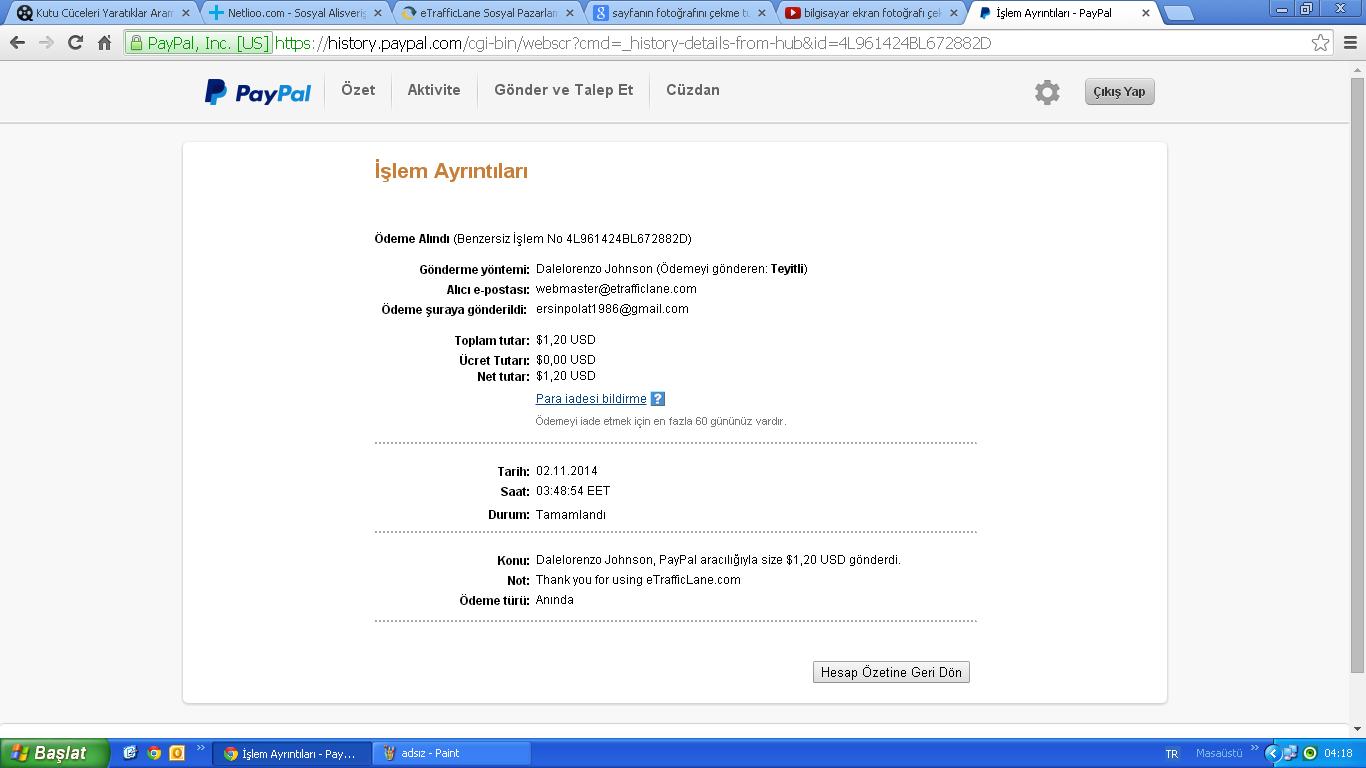Switch to adsız - Paint taskbar window
The image size is (1366, 768).
451,753
